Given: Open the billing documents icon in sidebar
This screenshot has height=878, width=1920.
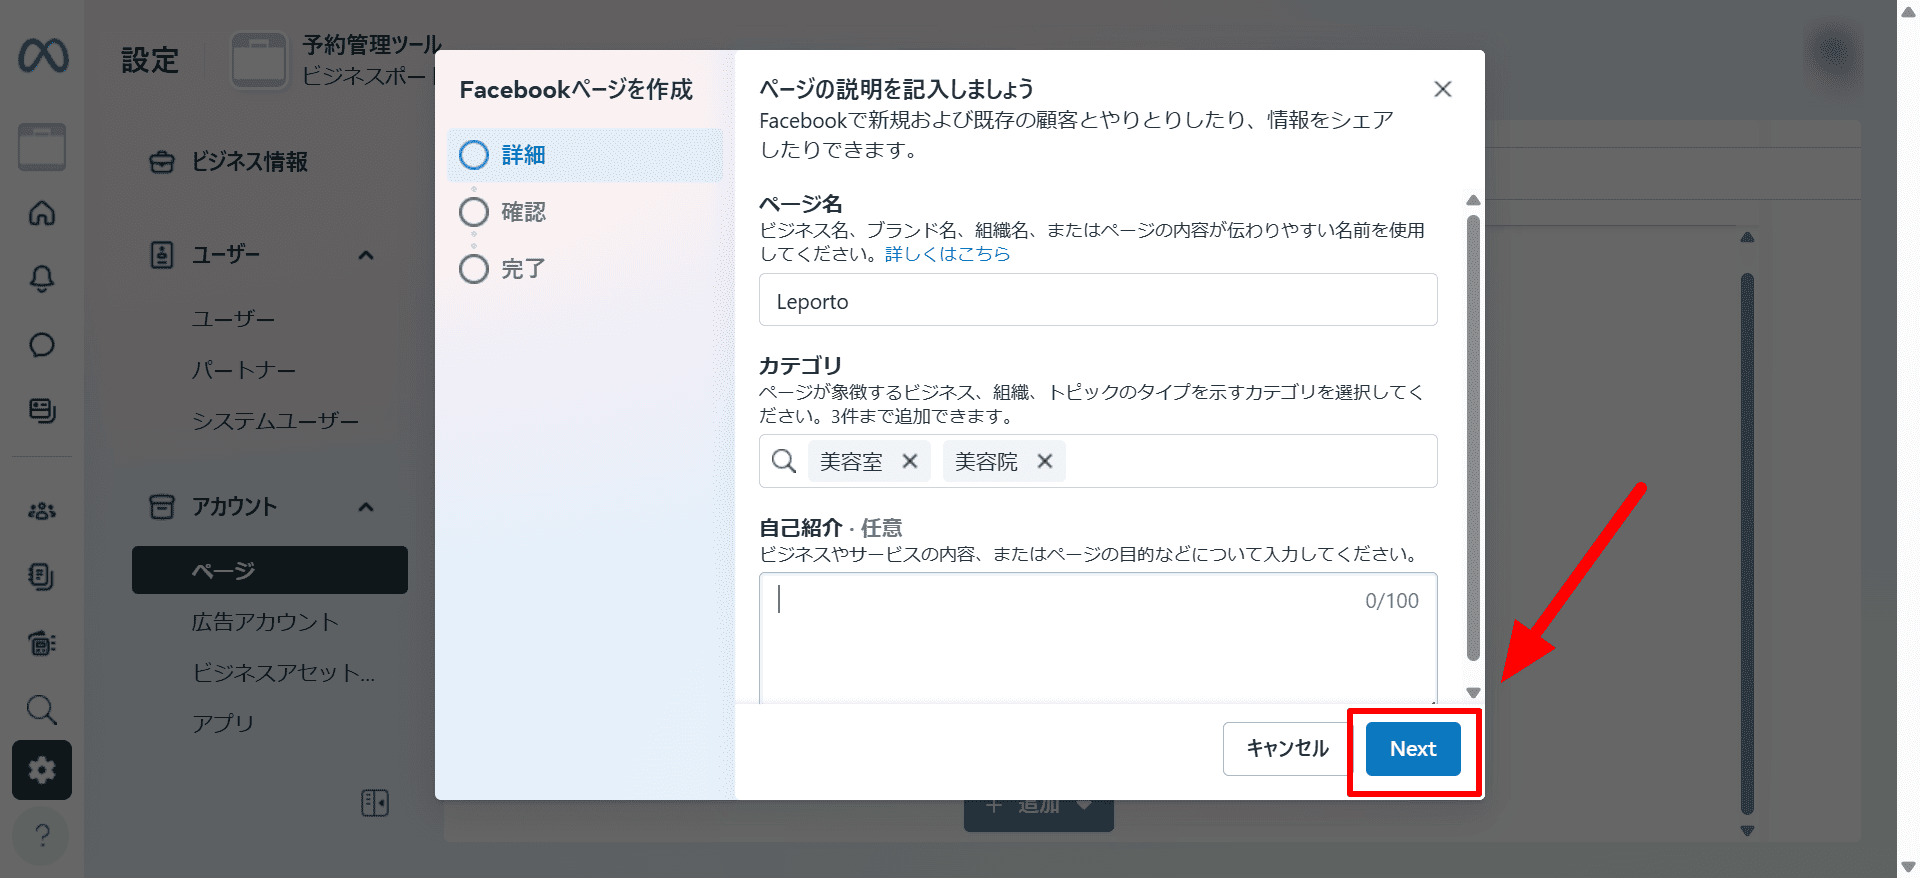Looking at the screenshot, I should click(42, 577).
